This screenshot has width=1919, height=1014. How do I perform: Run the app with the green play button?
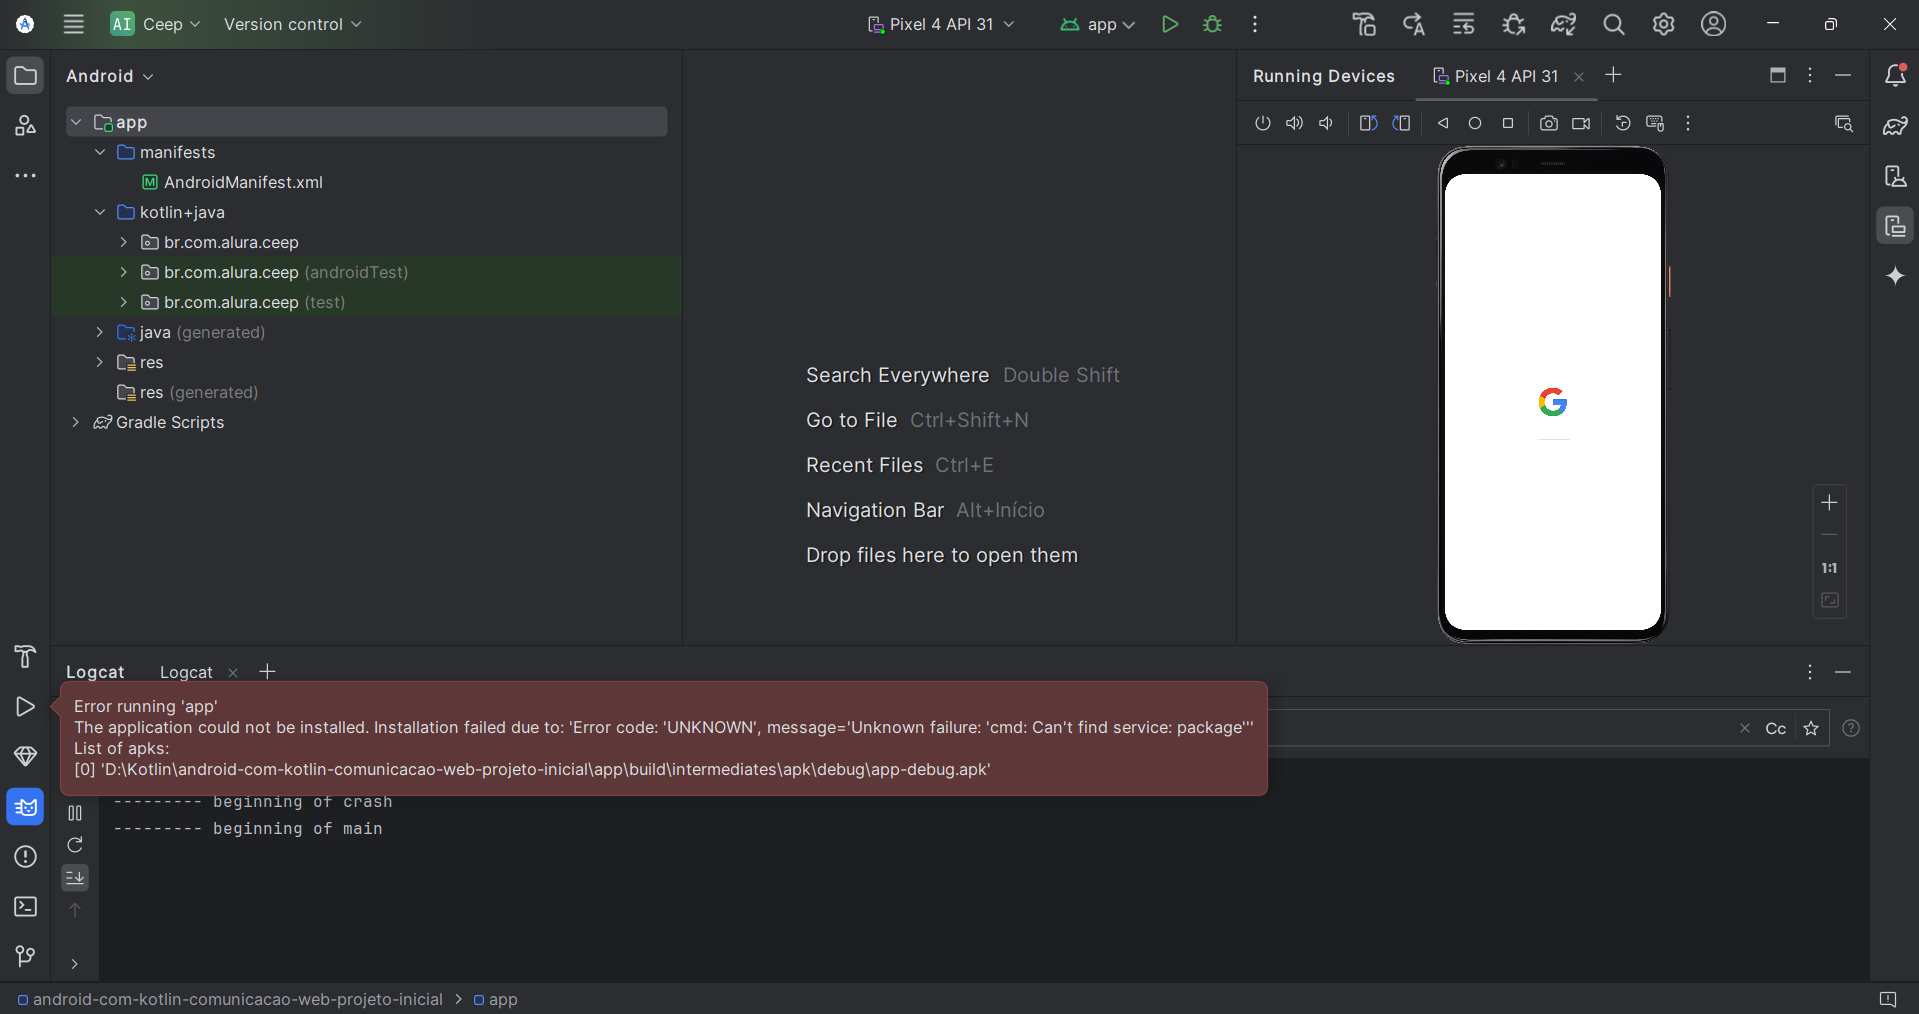pyautogui.click(x=1169, y=24)
